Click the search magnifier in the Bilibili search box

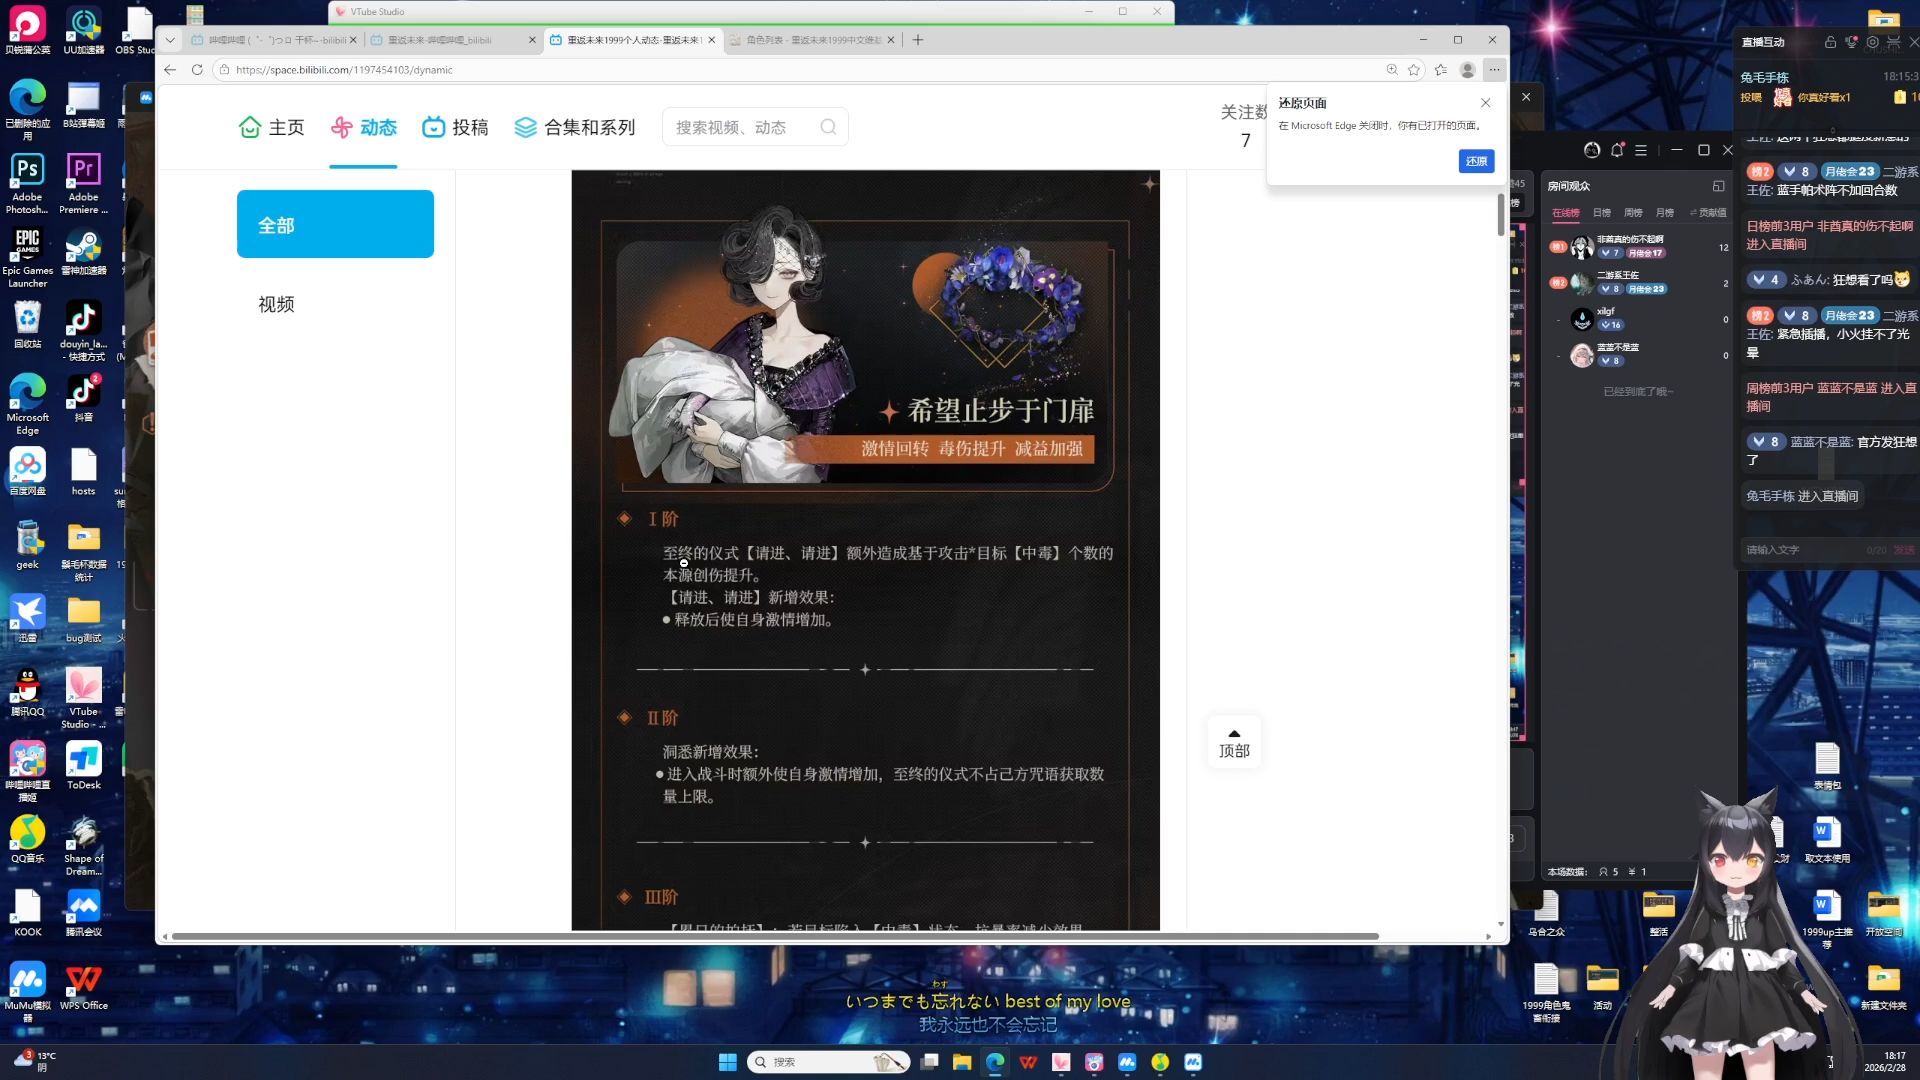[828, 127]
